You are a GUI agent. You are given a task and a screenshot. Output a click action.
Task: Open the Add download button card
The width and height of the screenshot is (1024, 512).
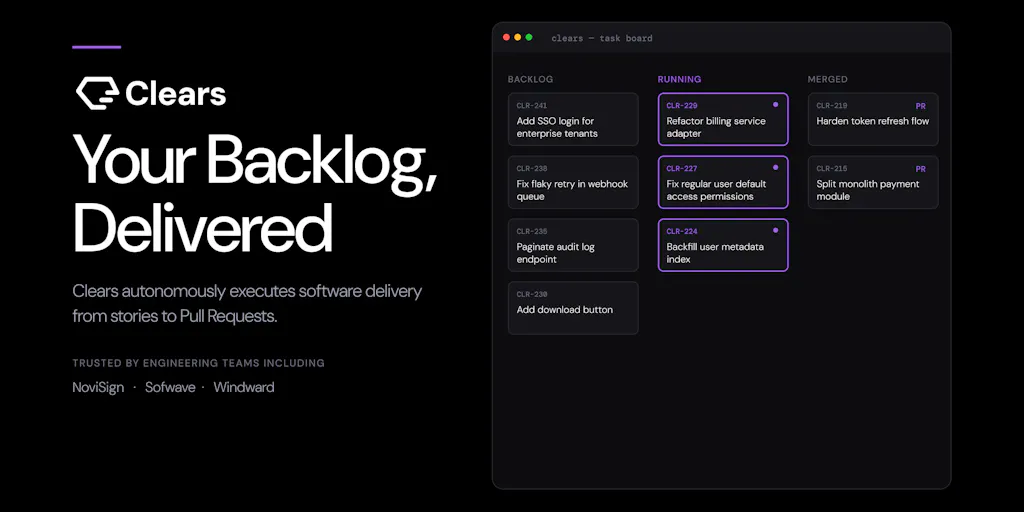[x=573, y=308]
